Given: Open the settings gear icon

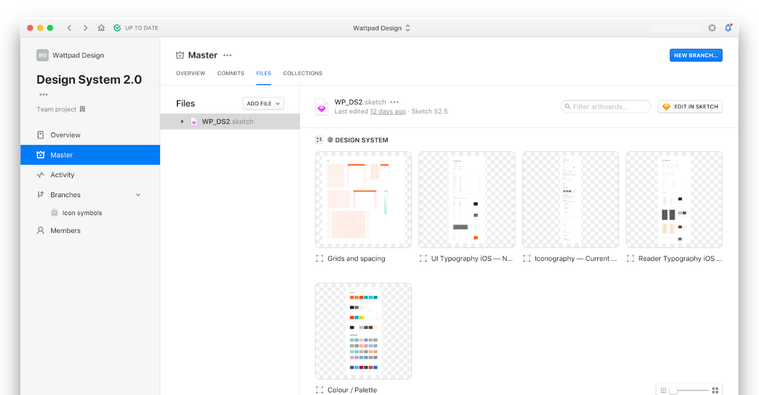Looking at the screenshot, I should click(712, 28).
